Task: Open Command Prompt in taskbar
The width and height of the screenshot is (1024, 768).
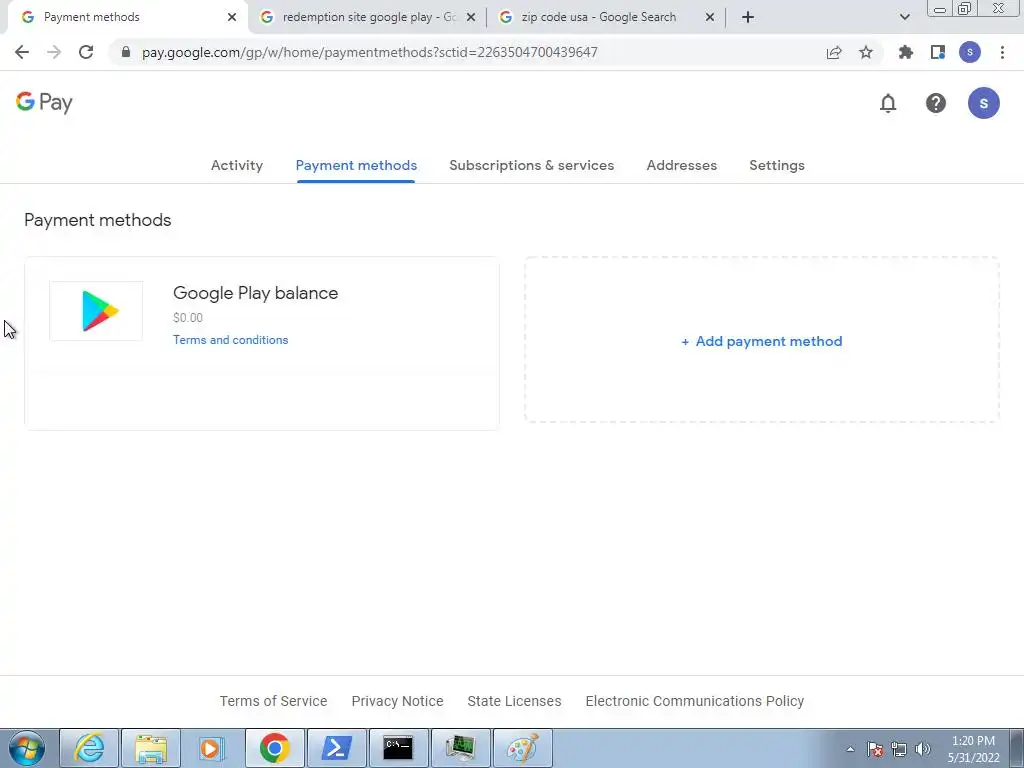Action: [x=398, y=748]
